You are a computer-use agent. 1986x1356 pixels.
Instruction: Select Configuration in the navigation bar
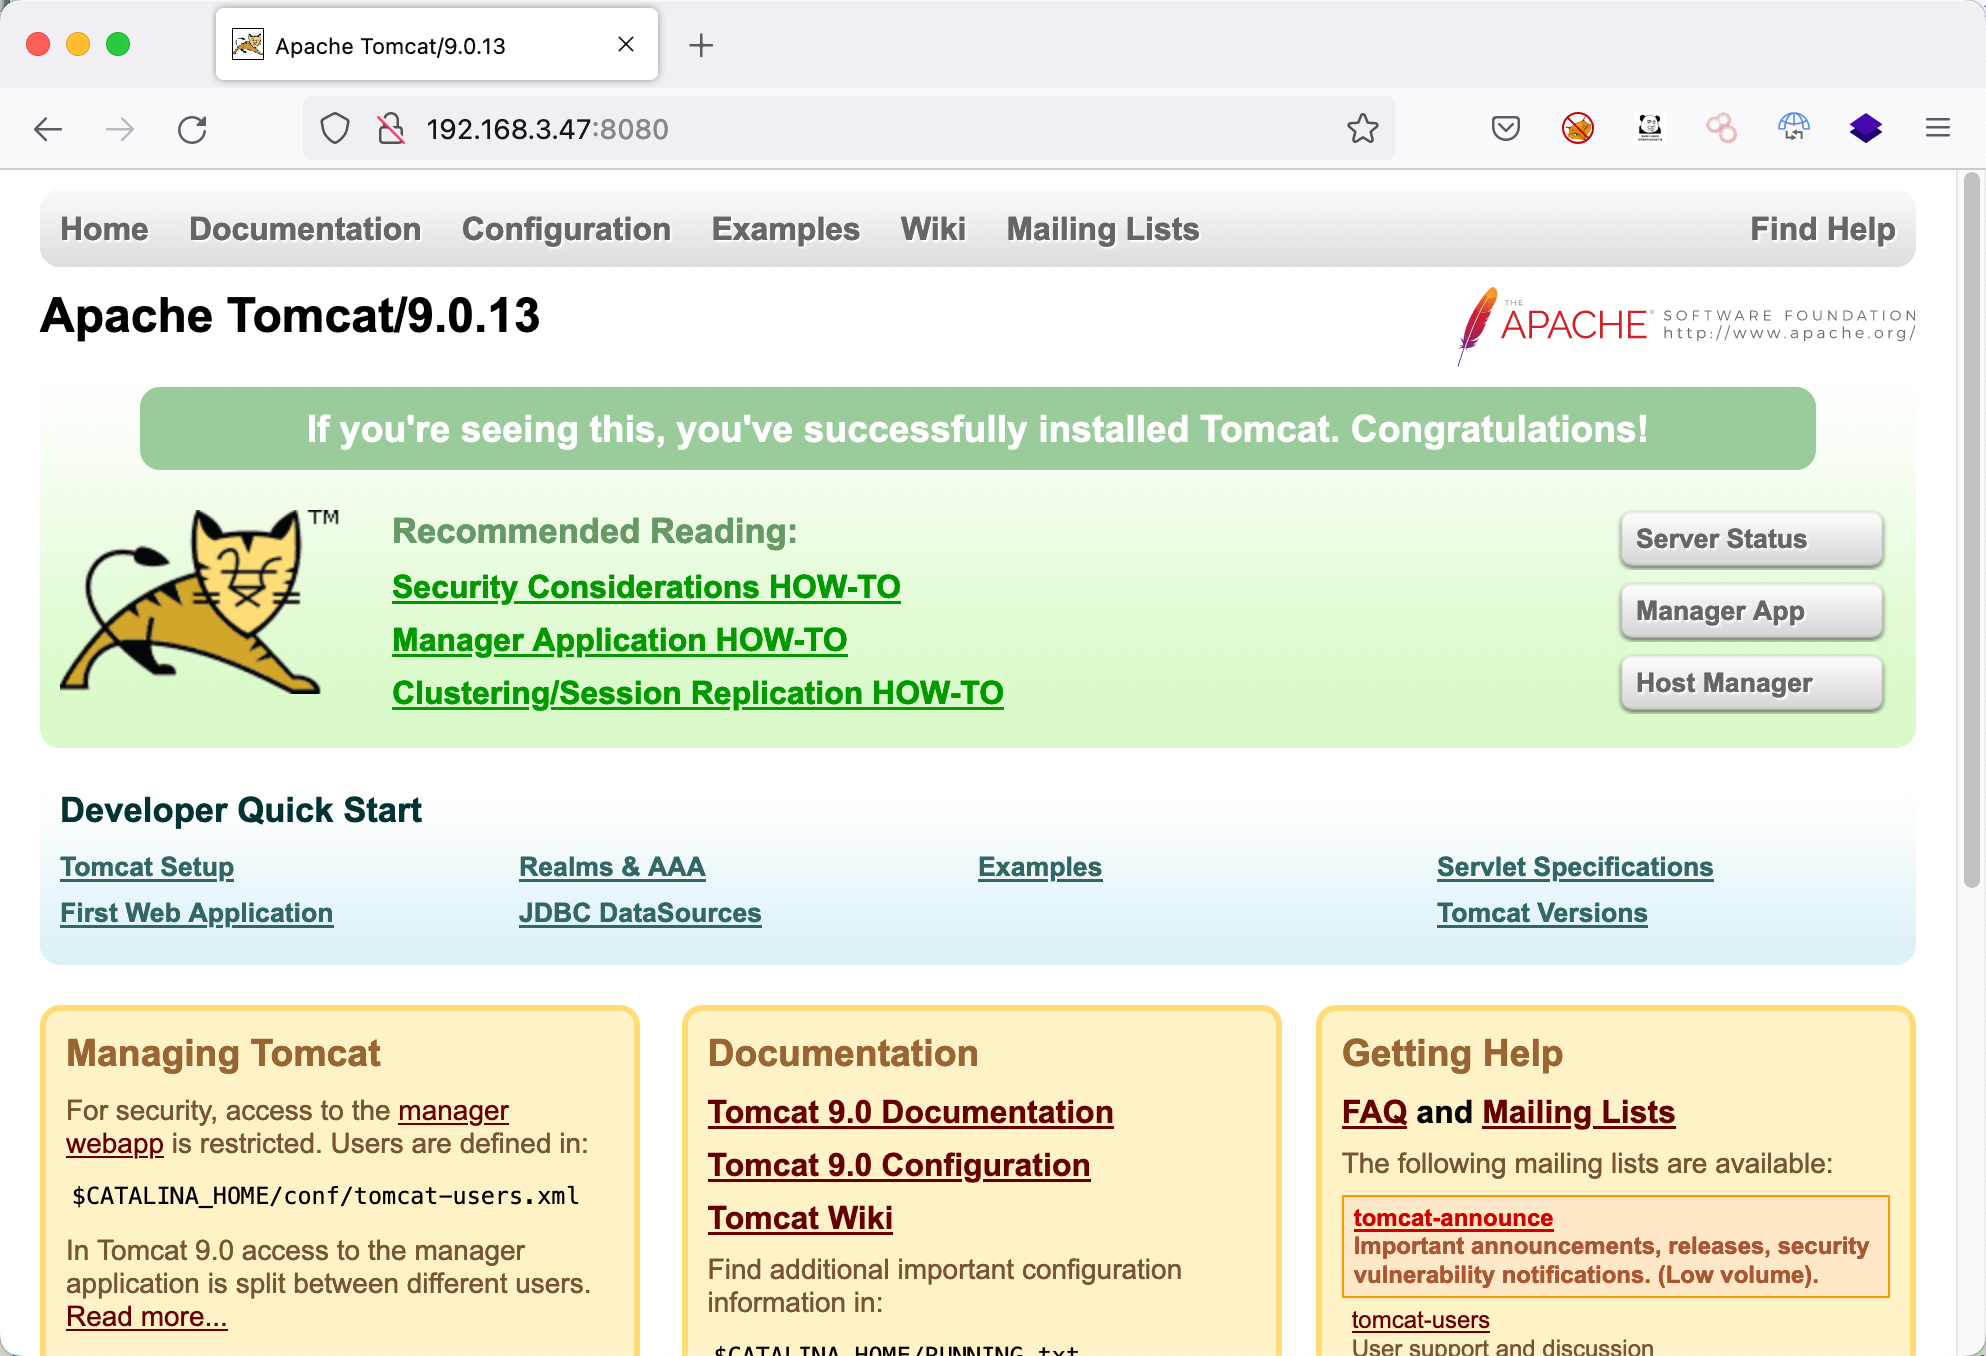pos(566,229)
